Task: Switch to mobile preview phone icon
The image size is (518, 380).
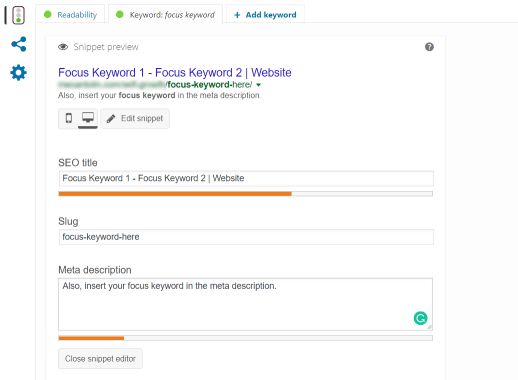Action: [69, 118]
